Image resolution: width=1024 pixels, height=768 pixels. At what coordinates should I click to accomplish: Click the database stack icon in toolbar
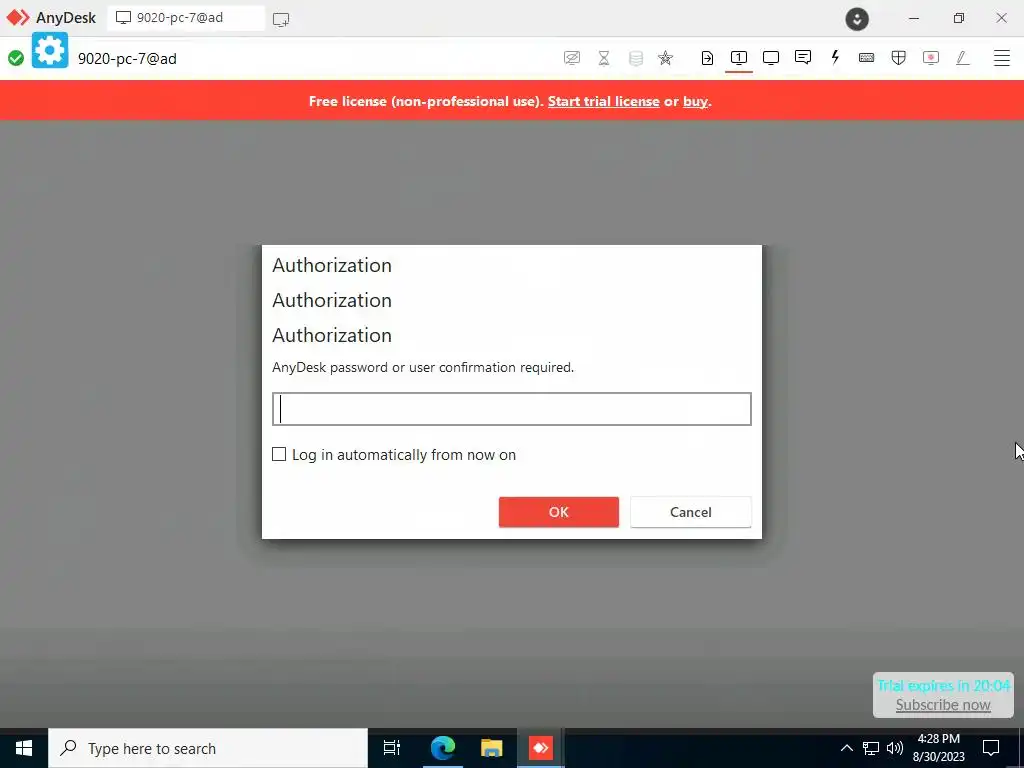click(635, 58)
